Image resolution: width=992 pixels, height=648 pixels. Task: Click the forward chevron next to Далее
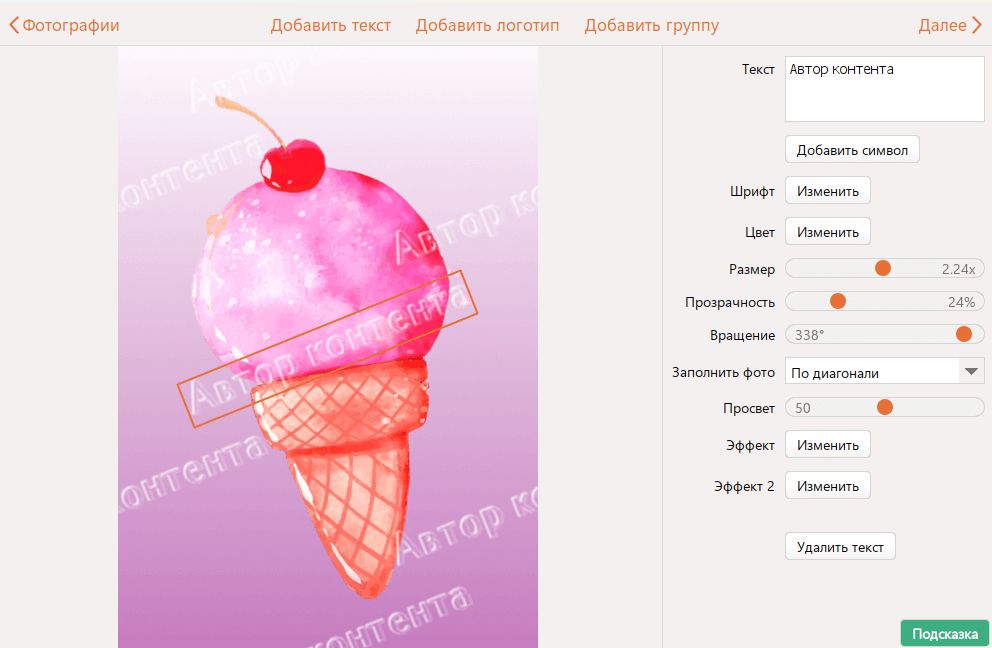(977, 25)
